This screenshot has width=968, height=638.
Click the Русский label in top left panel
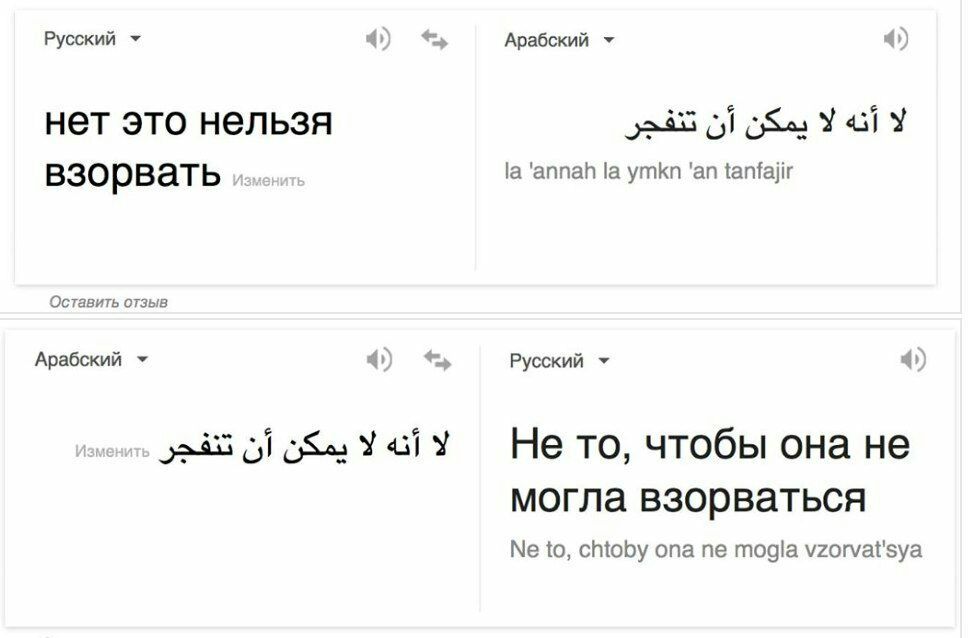click(x=80, y=39)
